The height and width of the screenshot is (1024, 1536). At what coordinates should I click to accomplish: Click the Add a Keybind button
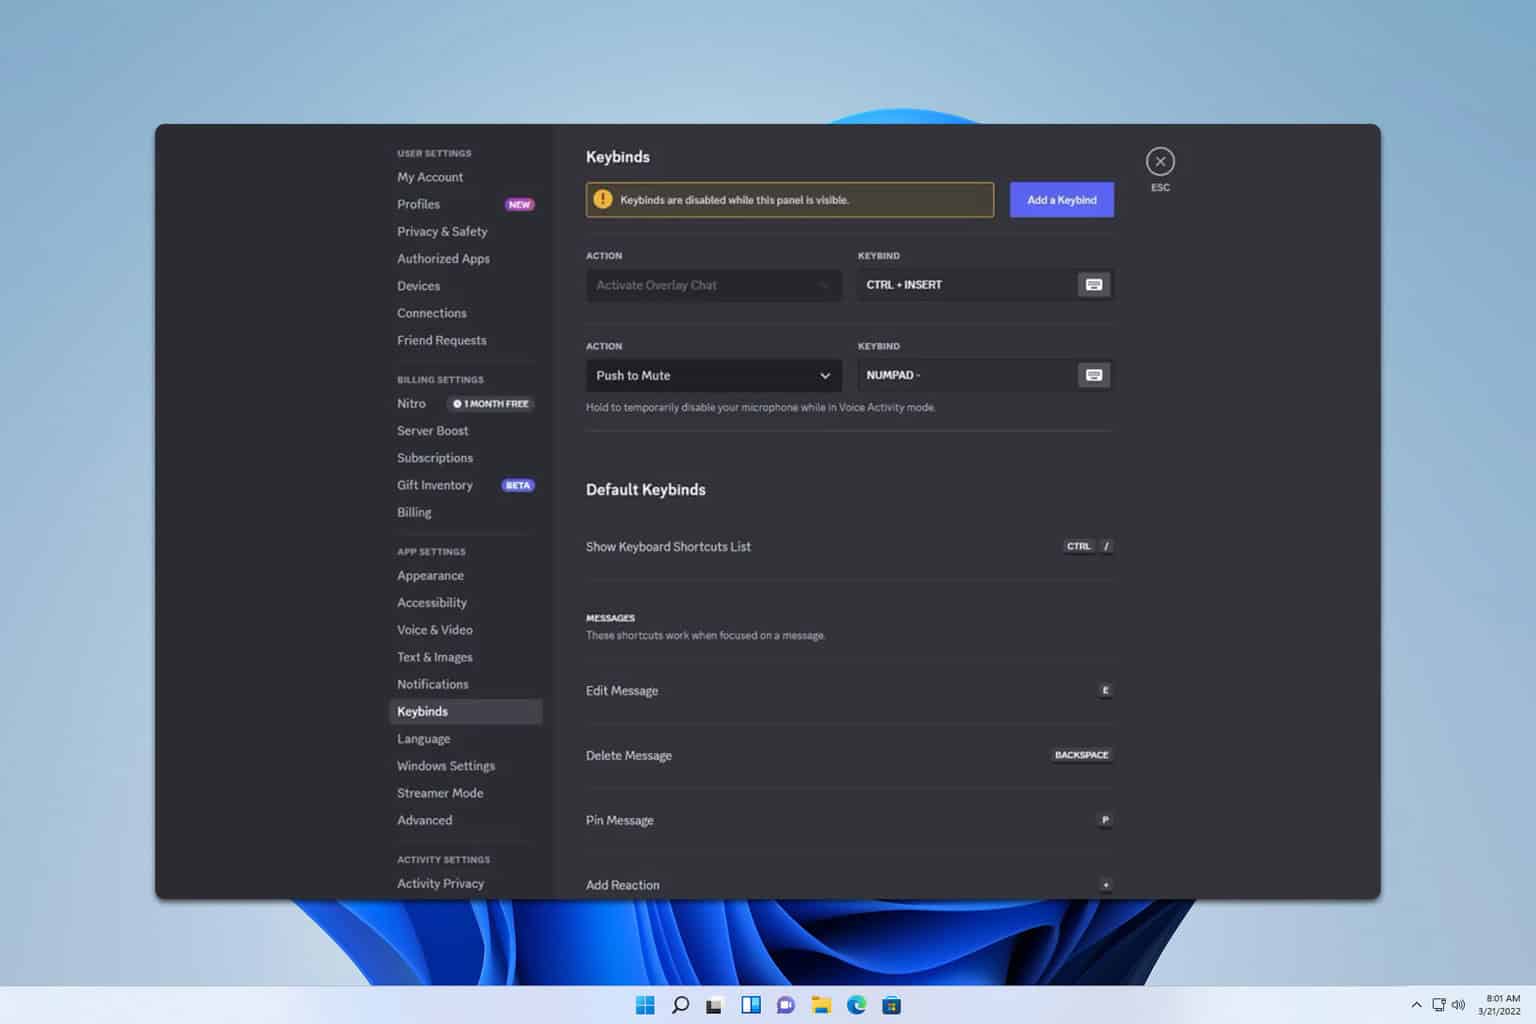(1061, 200)
